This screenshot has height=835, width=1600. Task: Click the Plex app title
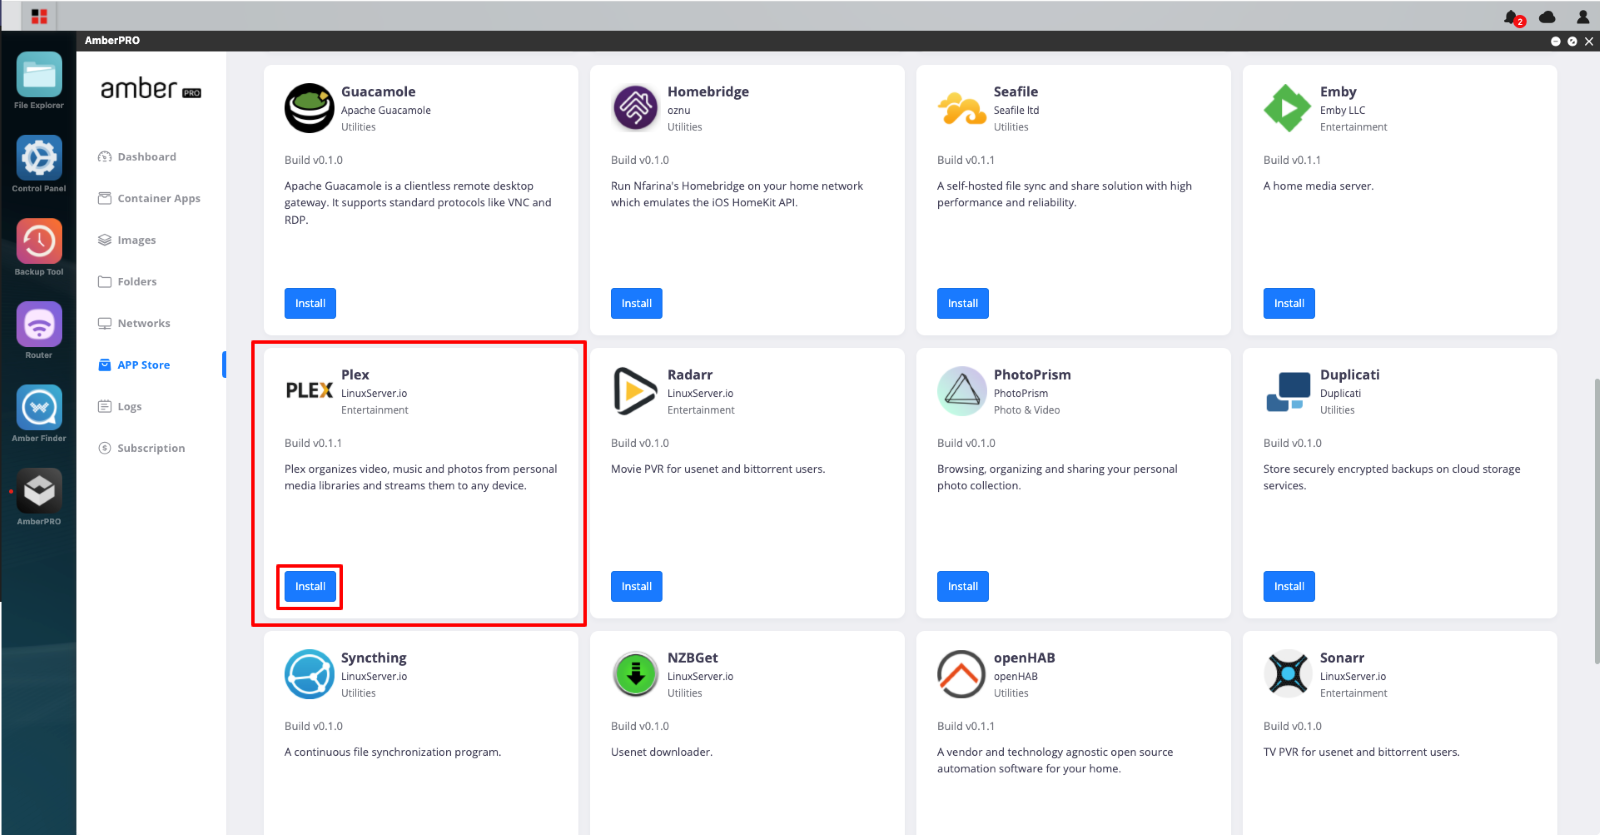pos(355,375)
